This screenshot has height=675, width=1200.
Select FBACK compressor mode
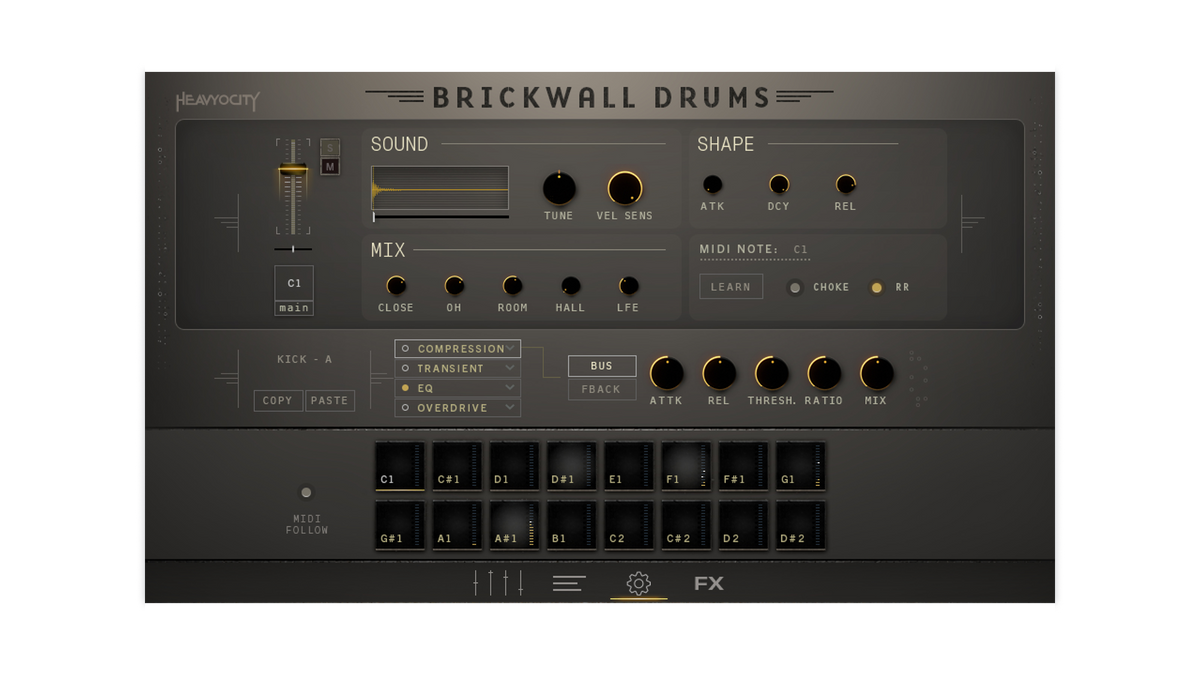point(602,389)
